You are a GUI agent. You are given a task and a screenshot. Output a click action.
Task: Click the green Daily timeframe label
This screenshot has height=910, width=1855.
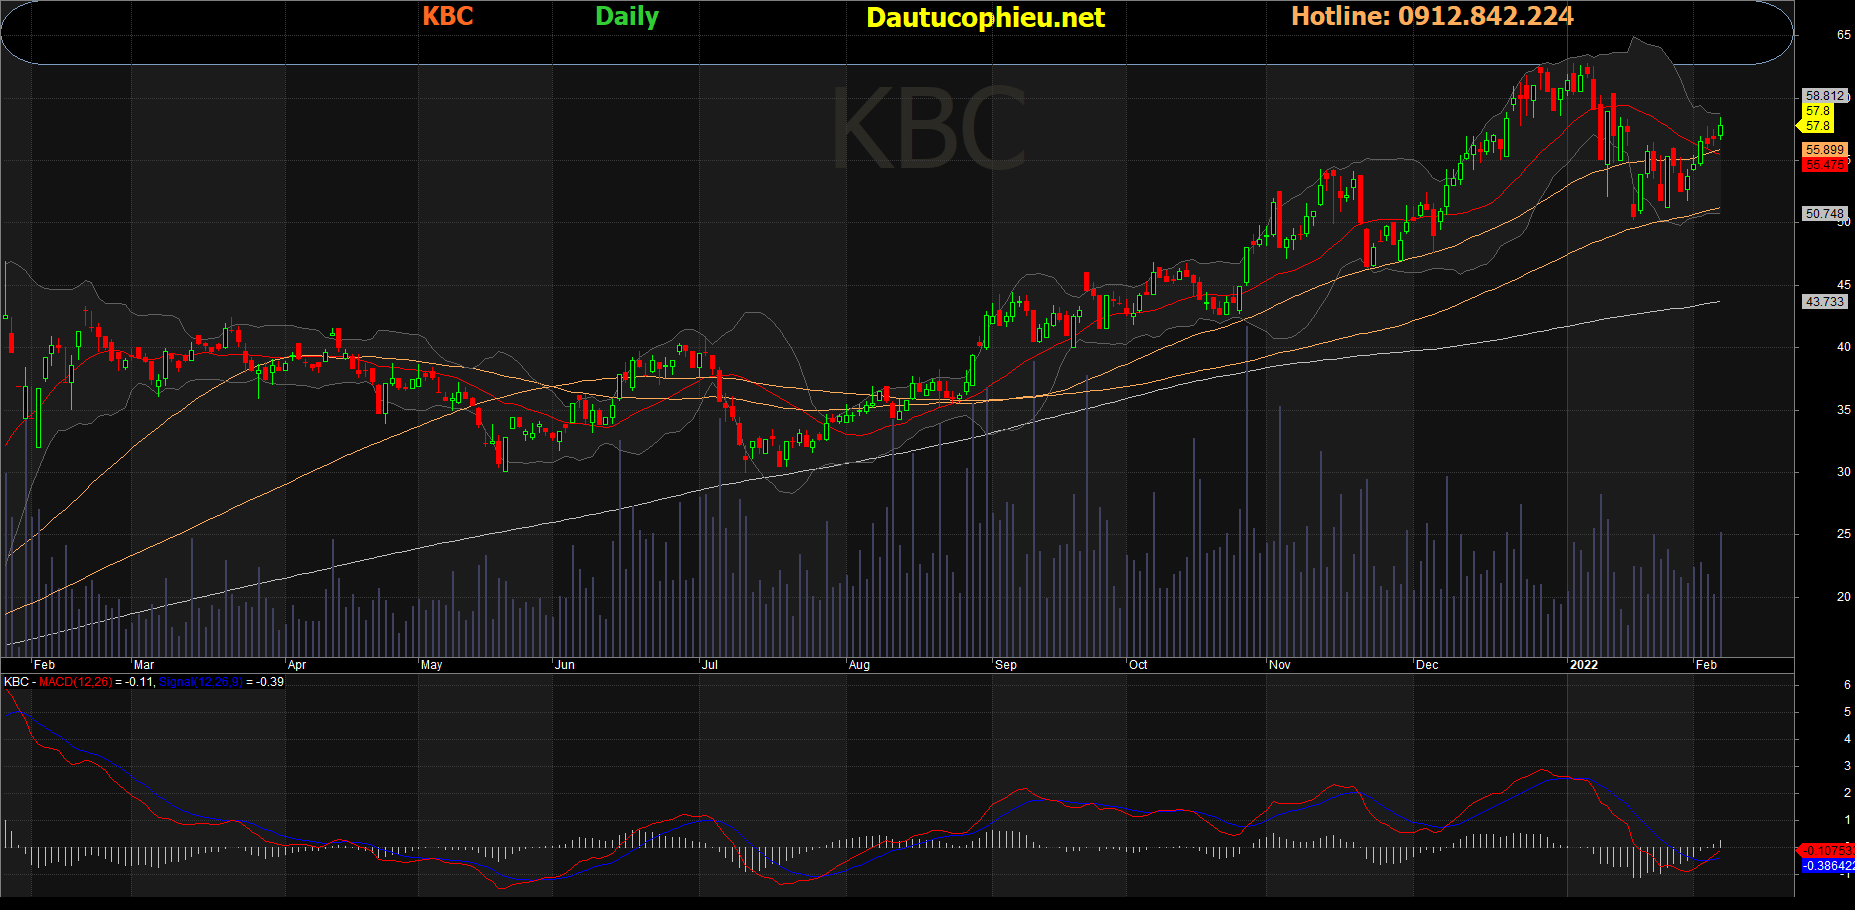[626, 16]
